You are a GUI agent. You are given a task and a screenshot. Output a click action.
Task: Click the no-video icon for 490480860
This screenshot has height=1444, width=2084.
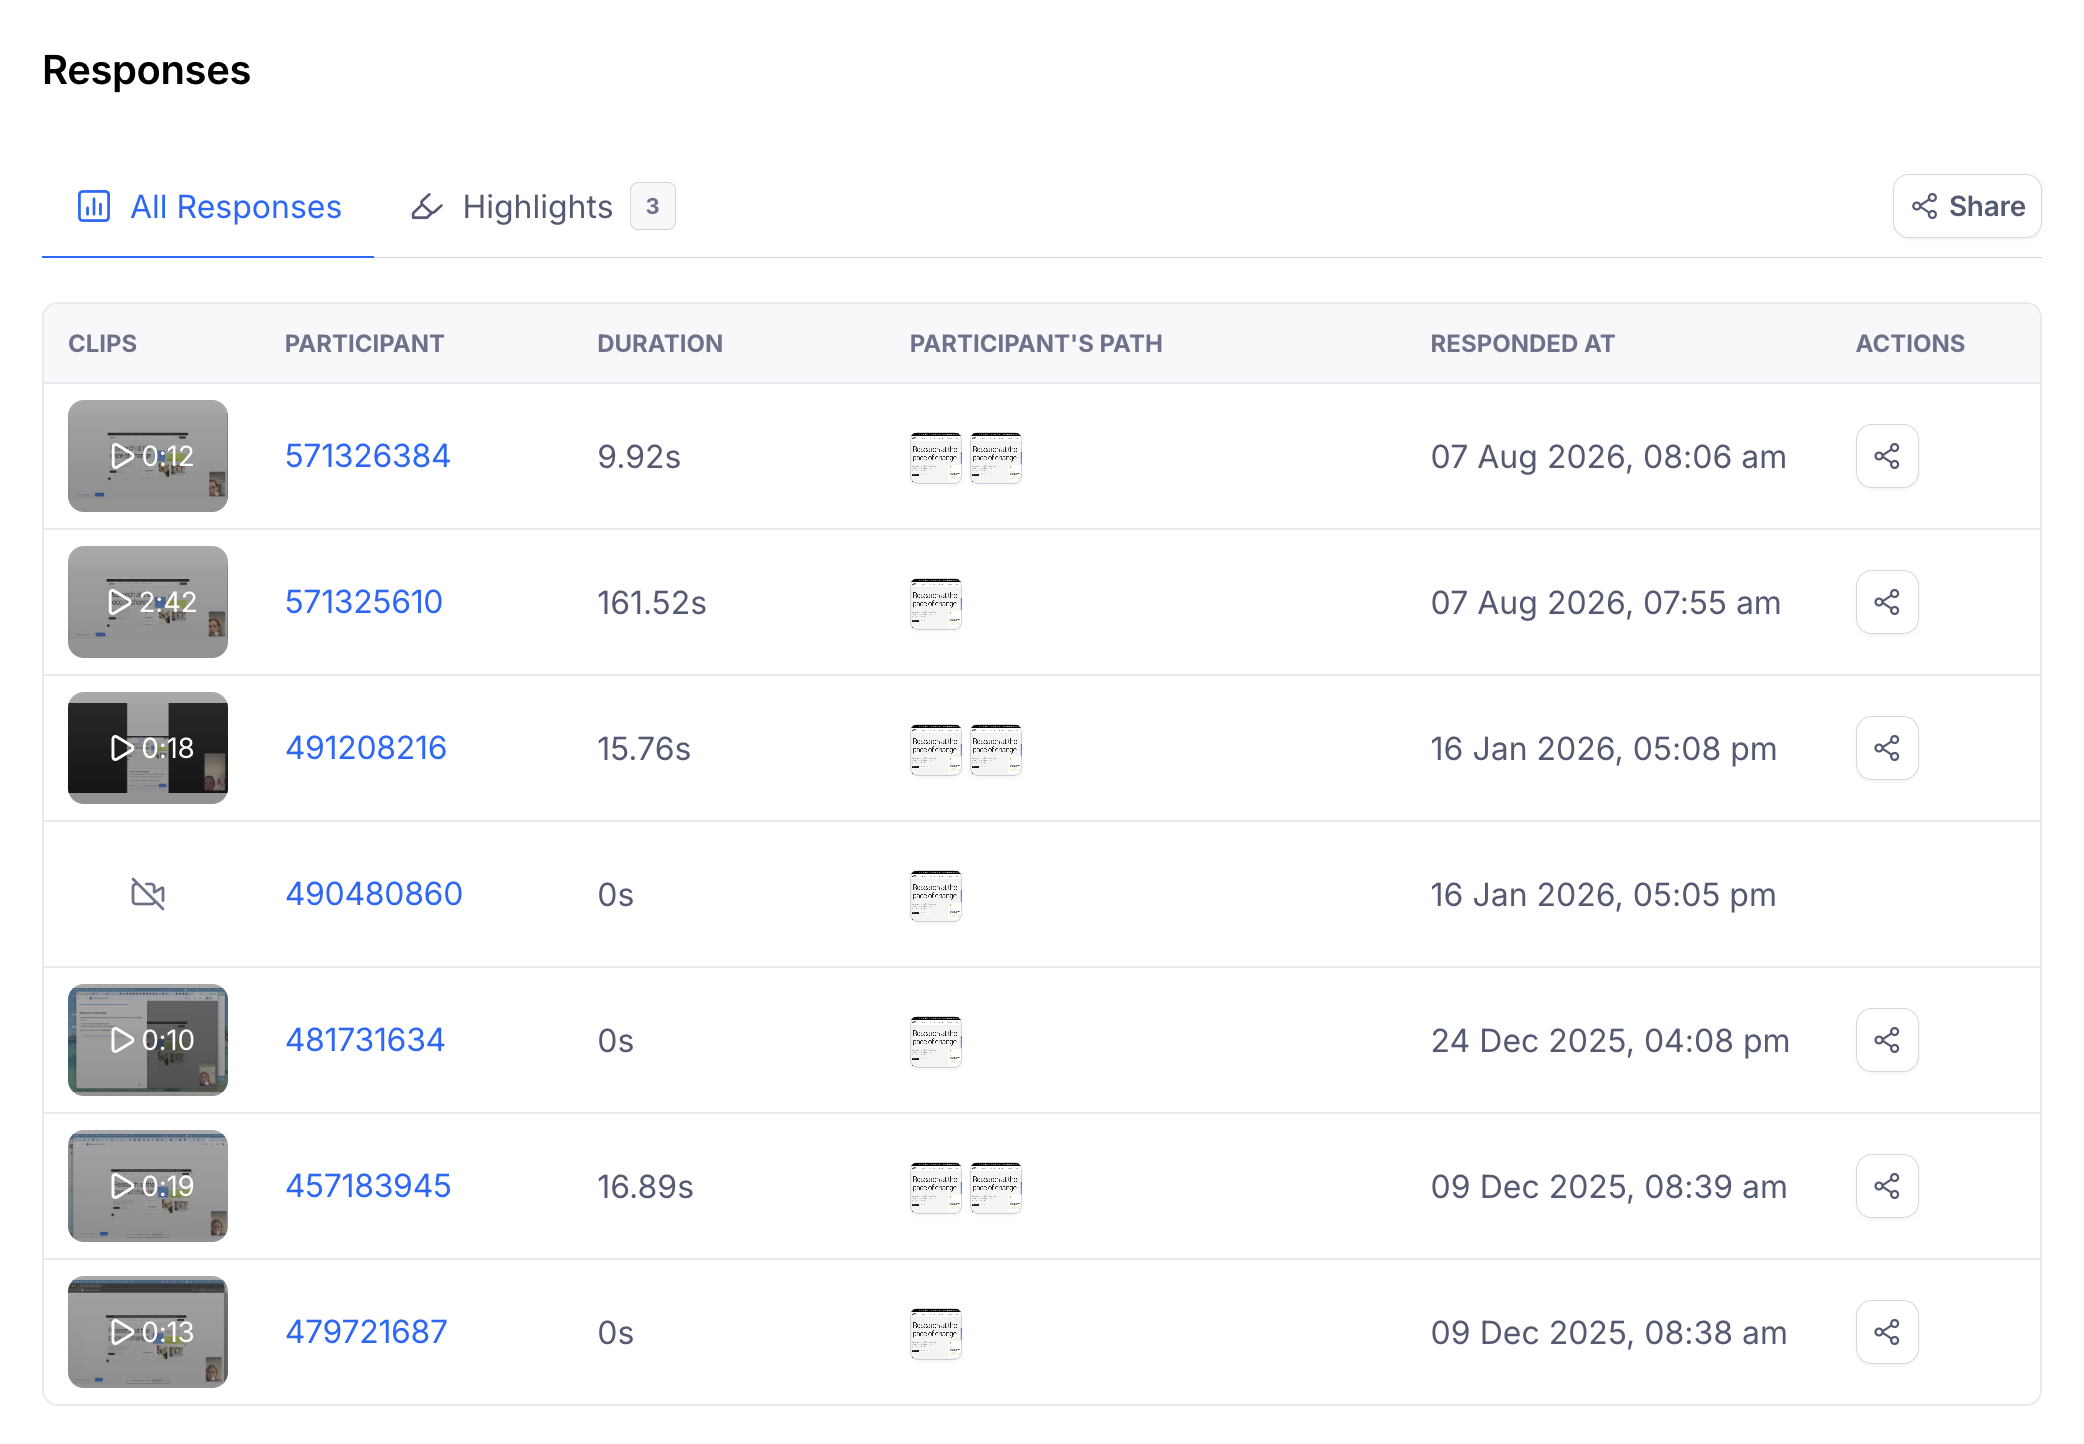click(148, 893)
